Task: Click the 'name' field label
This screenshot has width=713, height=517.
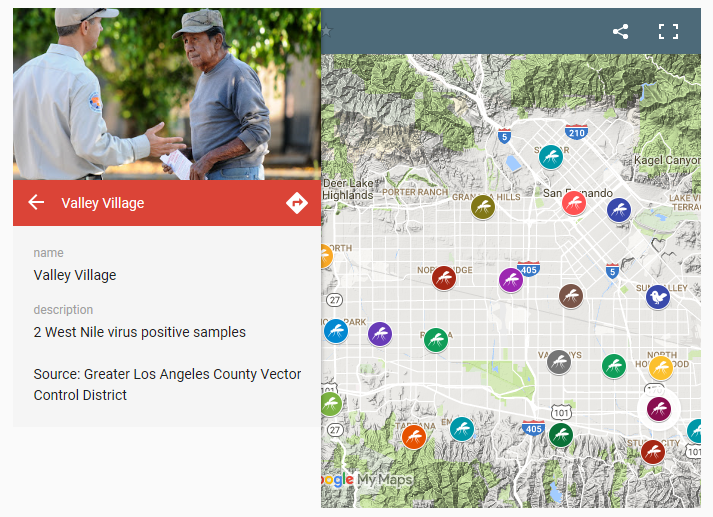Action: point(49,253)
